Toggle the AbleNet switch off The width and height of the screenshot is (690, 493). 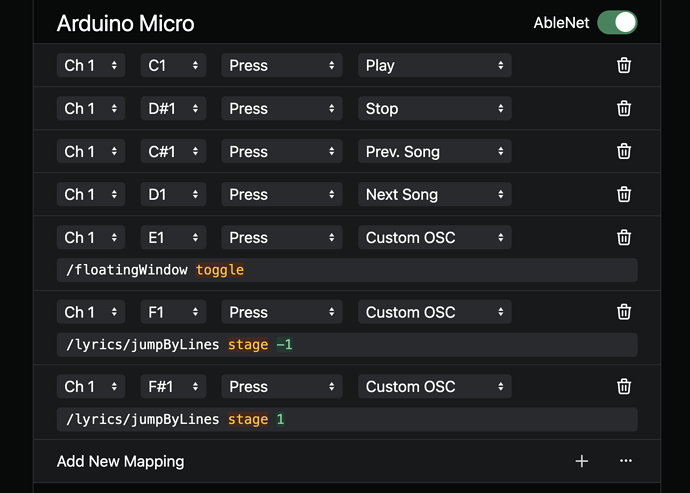tap(617, 22)
